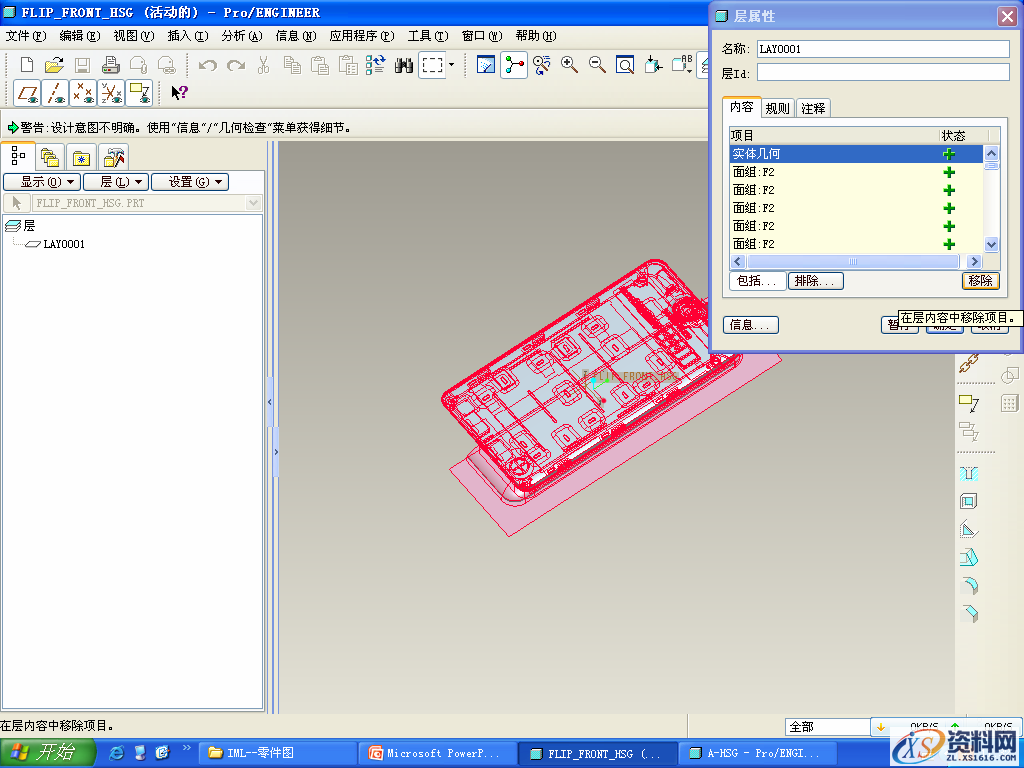Image resolution: width=1024 pixels, height=768 pixels.
Task: Click the What's This help cursor icon
Action: point(179,93)
